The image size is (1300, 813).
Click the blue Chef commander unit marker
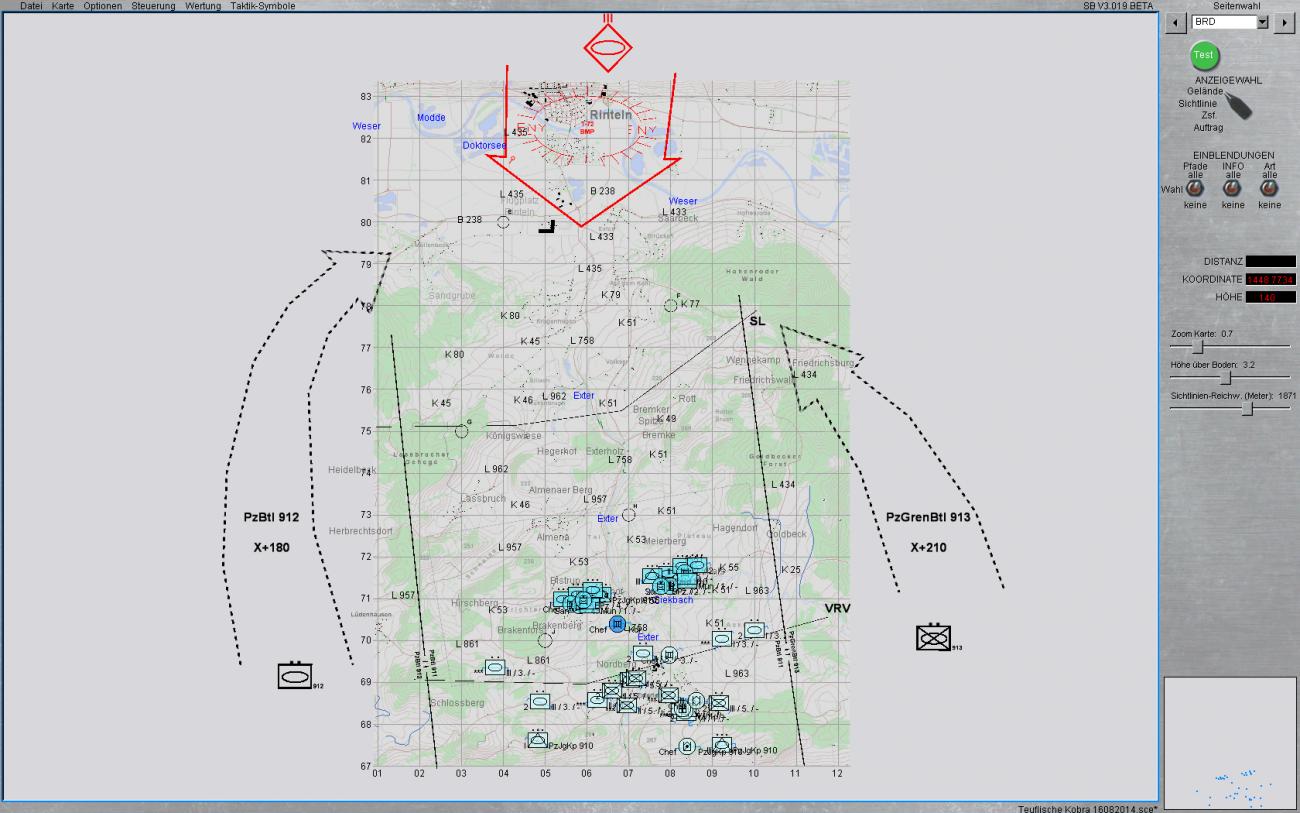coord(617,624)
